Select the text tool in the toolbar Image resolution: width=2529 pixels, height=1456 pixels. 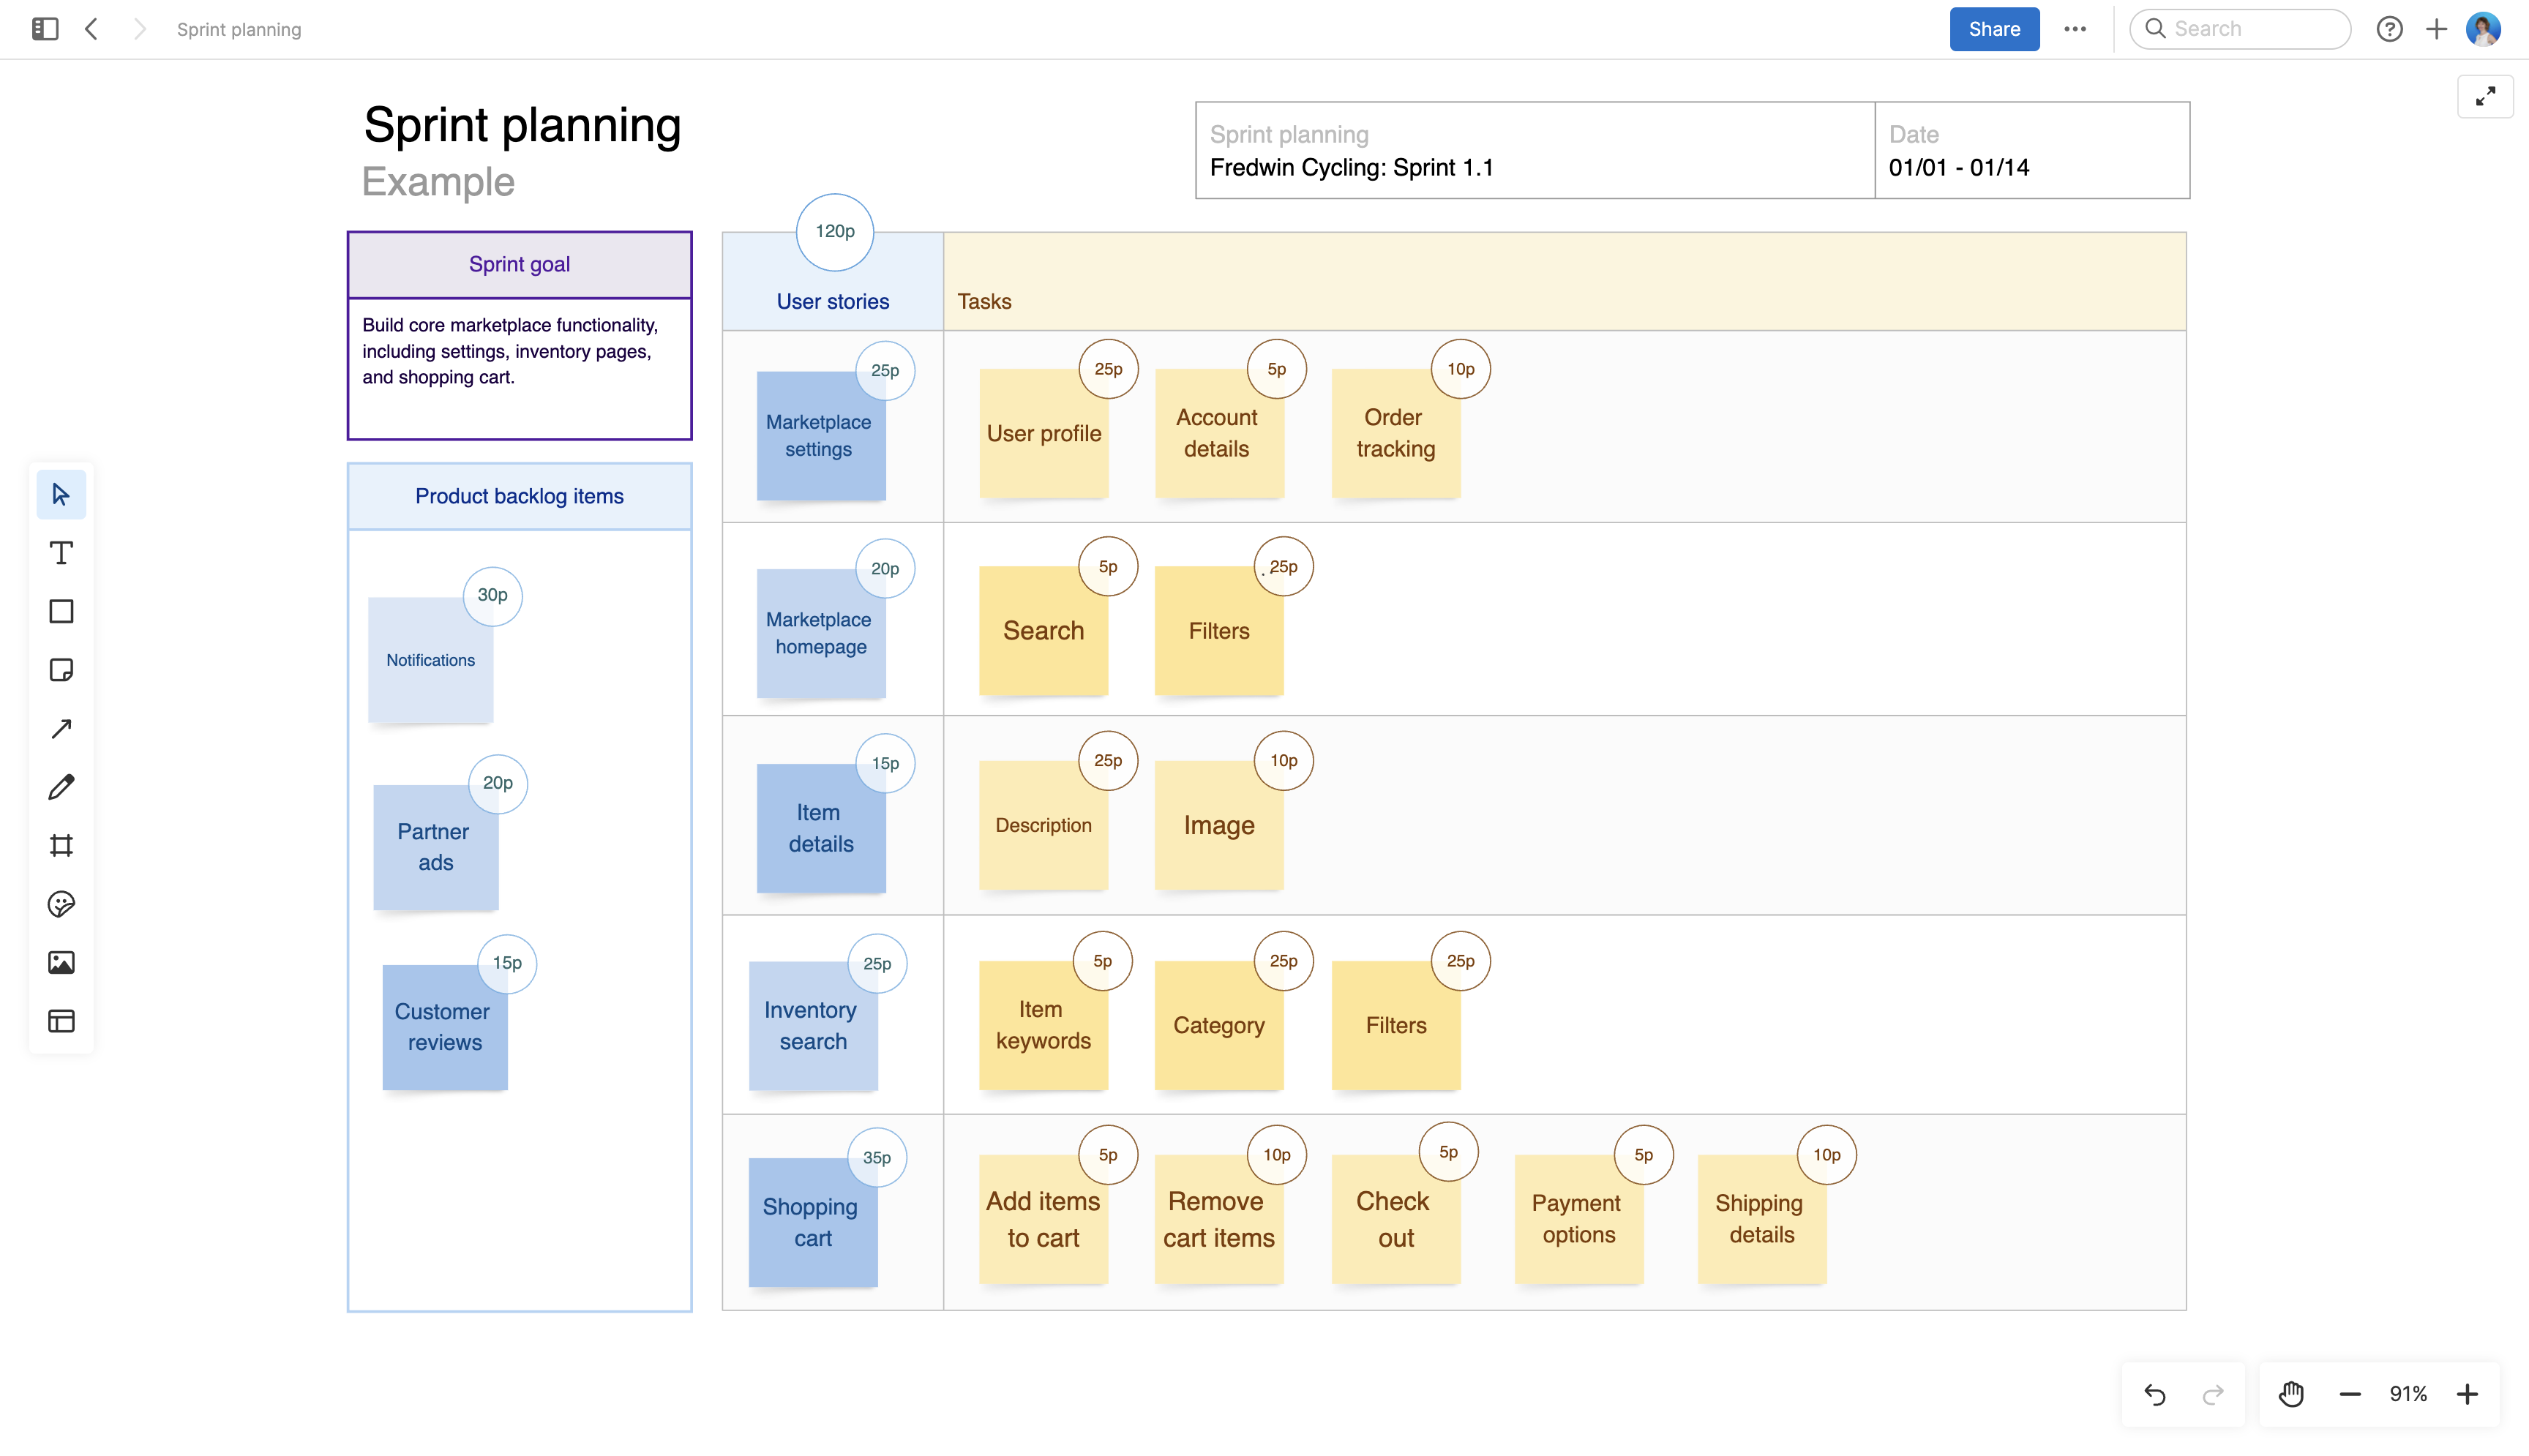(61, 552)
